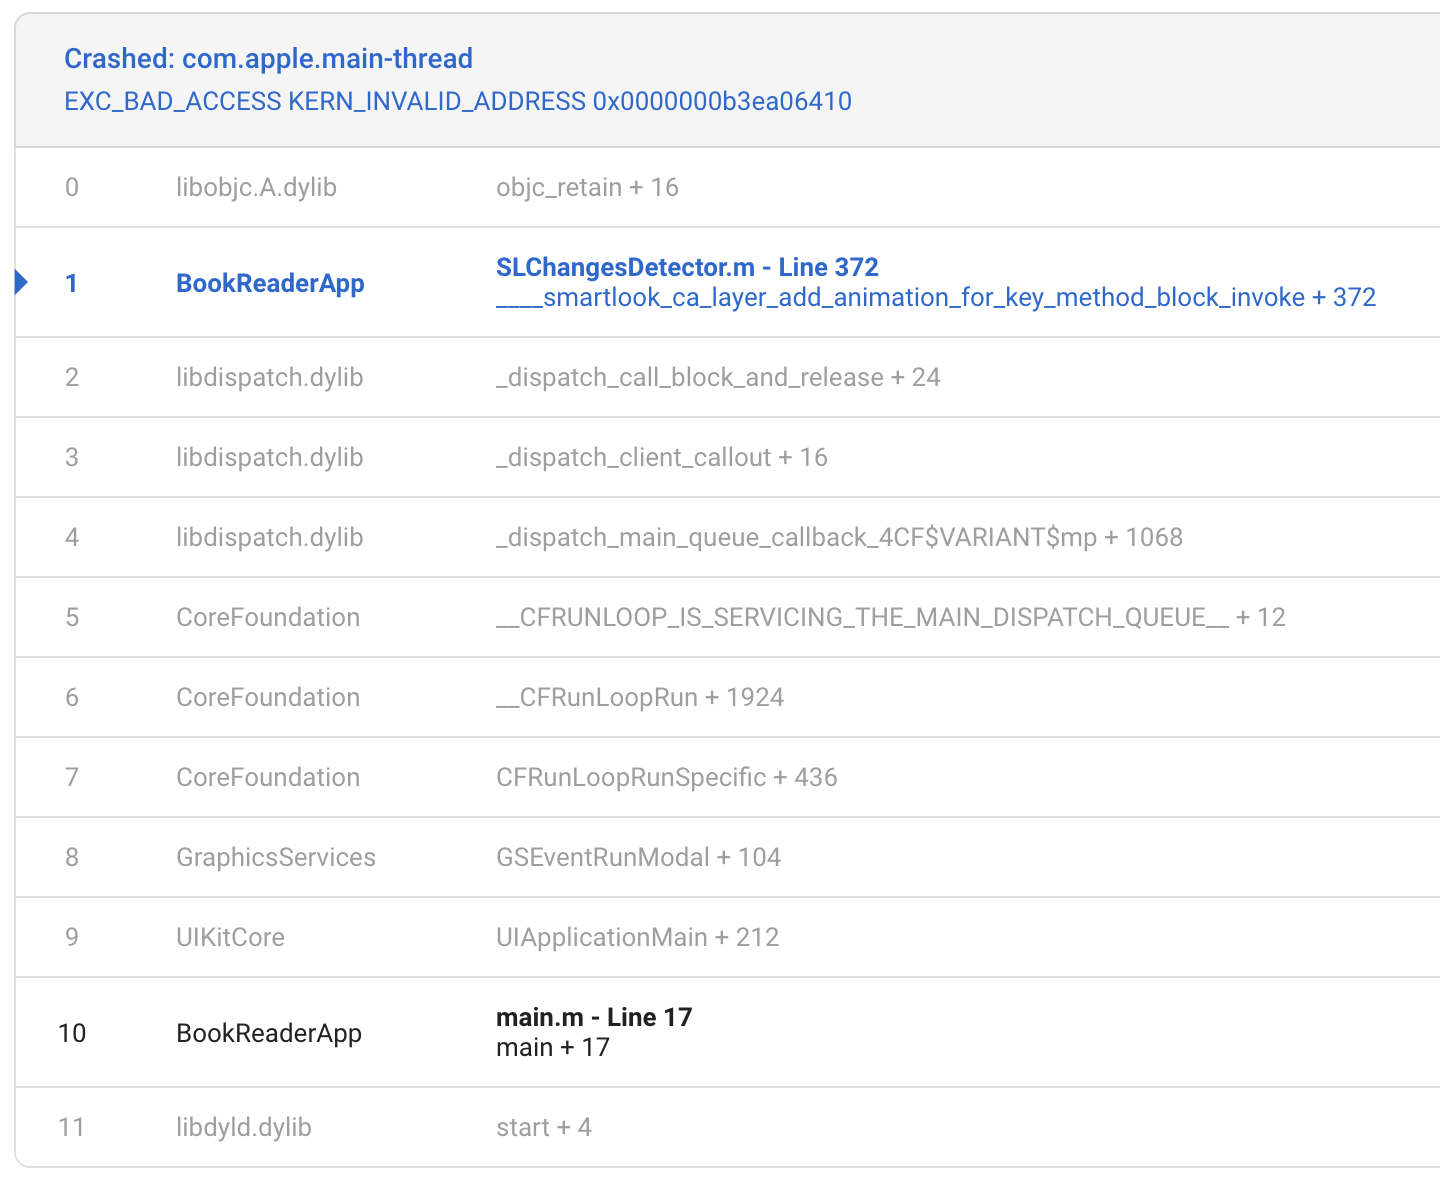Image resolution: width=1440 pixels, height=1192 pixels.
Task: Select CoreFoundation in frame 7
Action: (x=268, y=777)
